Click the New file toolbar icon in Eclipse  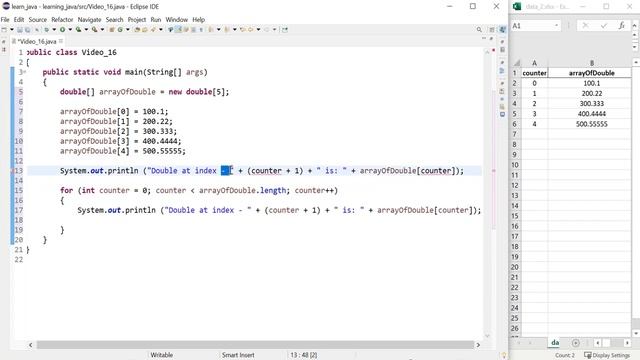(x=4, y=30)
